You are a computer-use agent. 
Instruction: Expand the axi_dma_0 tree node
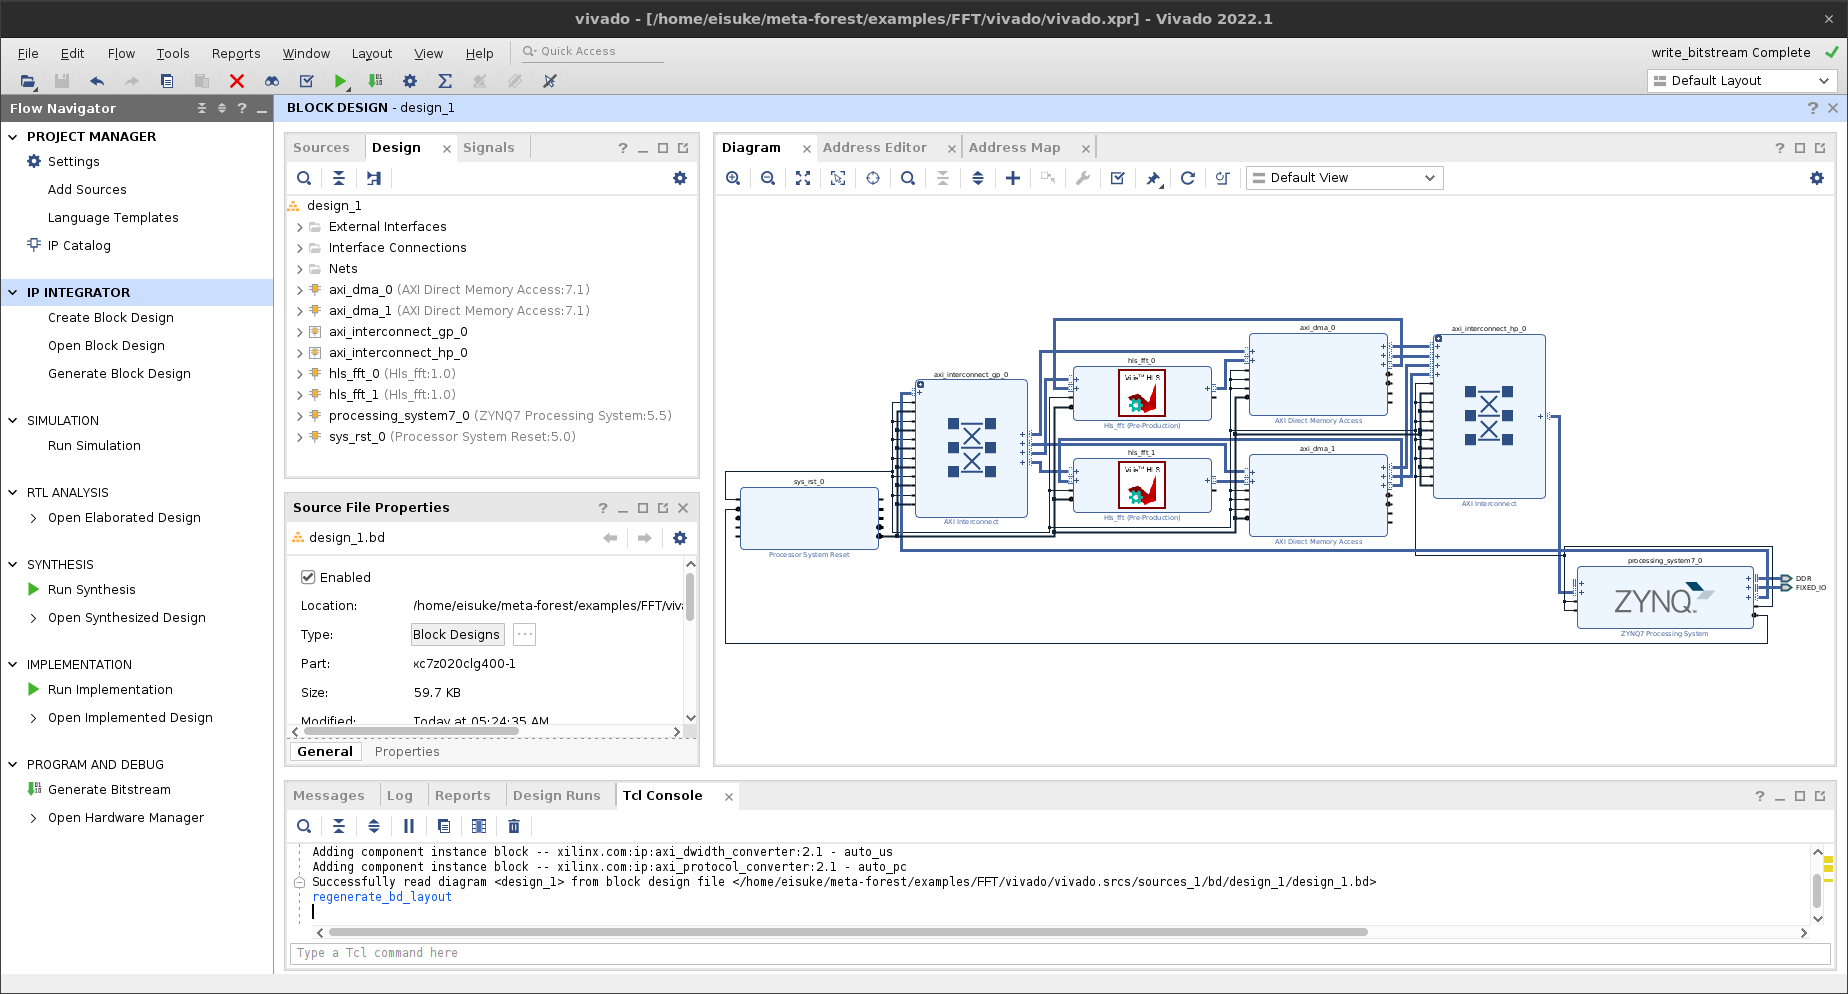point(299,290)
